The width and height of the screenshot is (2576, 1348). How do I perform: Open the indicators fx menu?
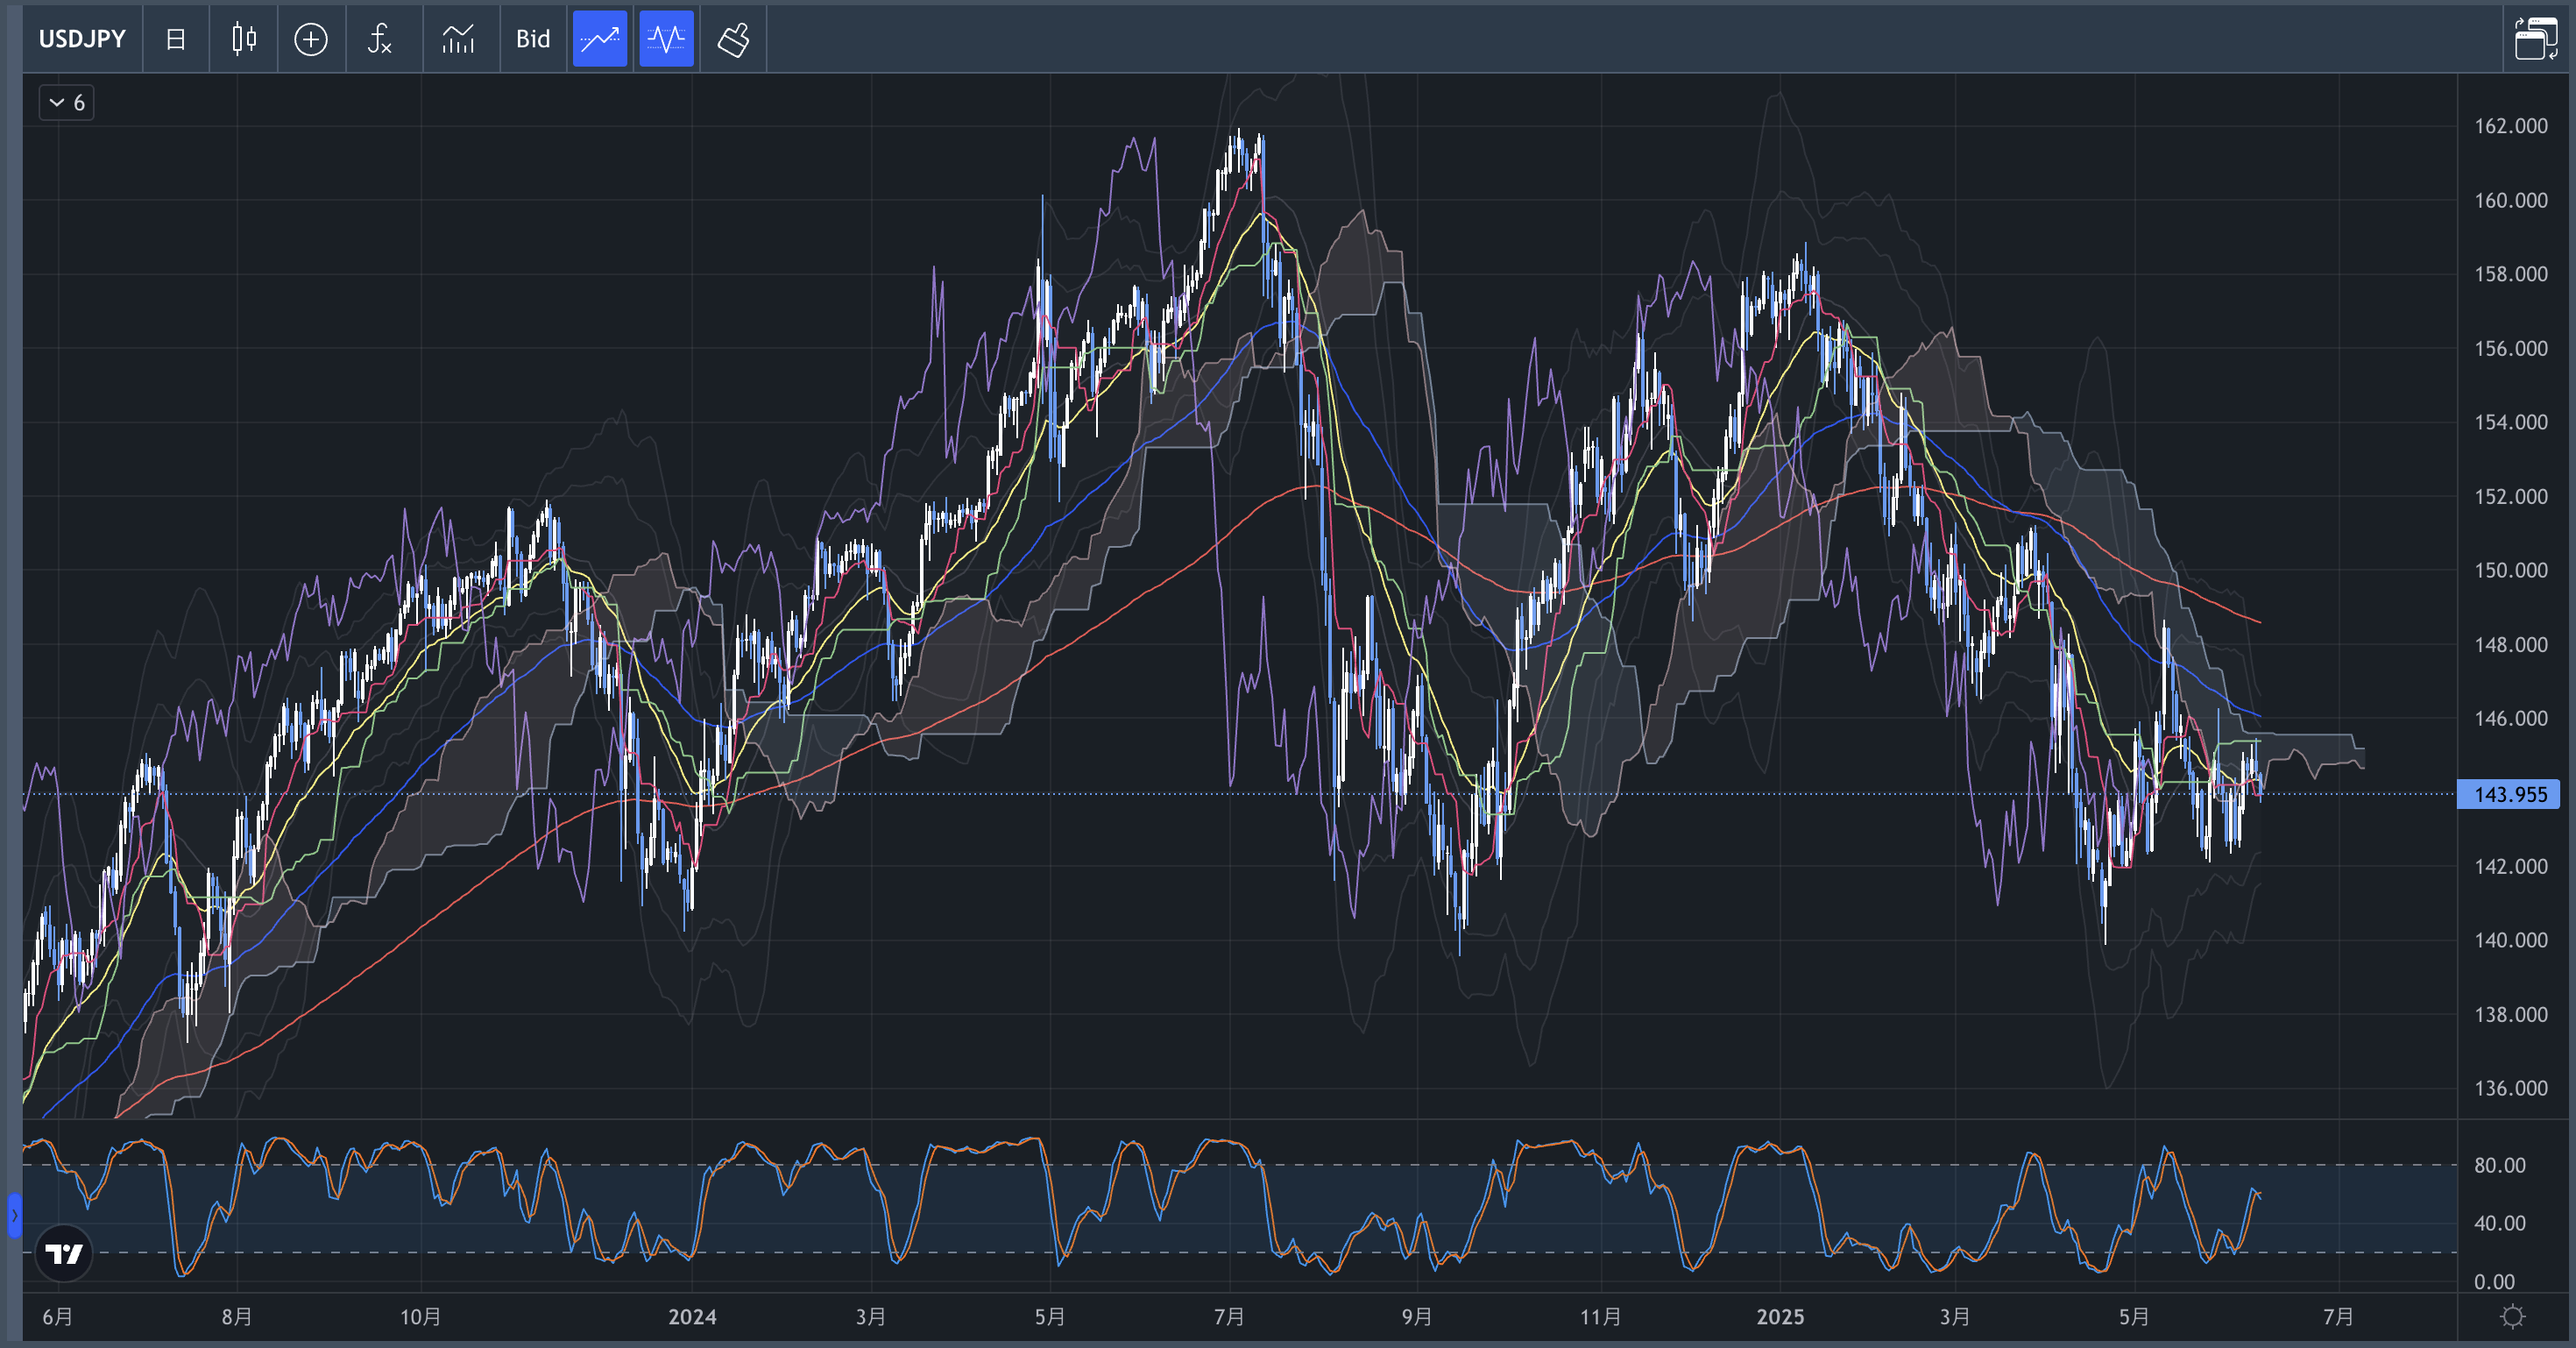[x=380, y=39]
